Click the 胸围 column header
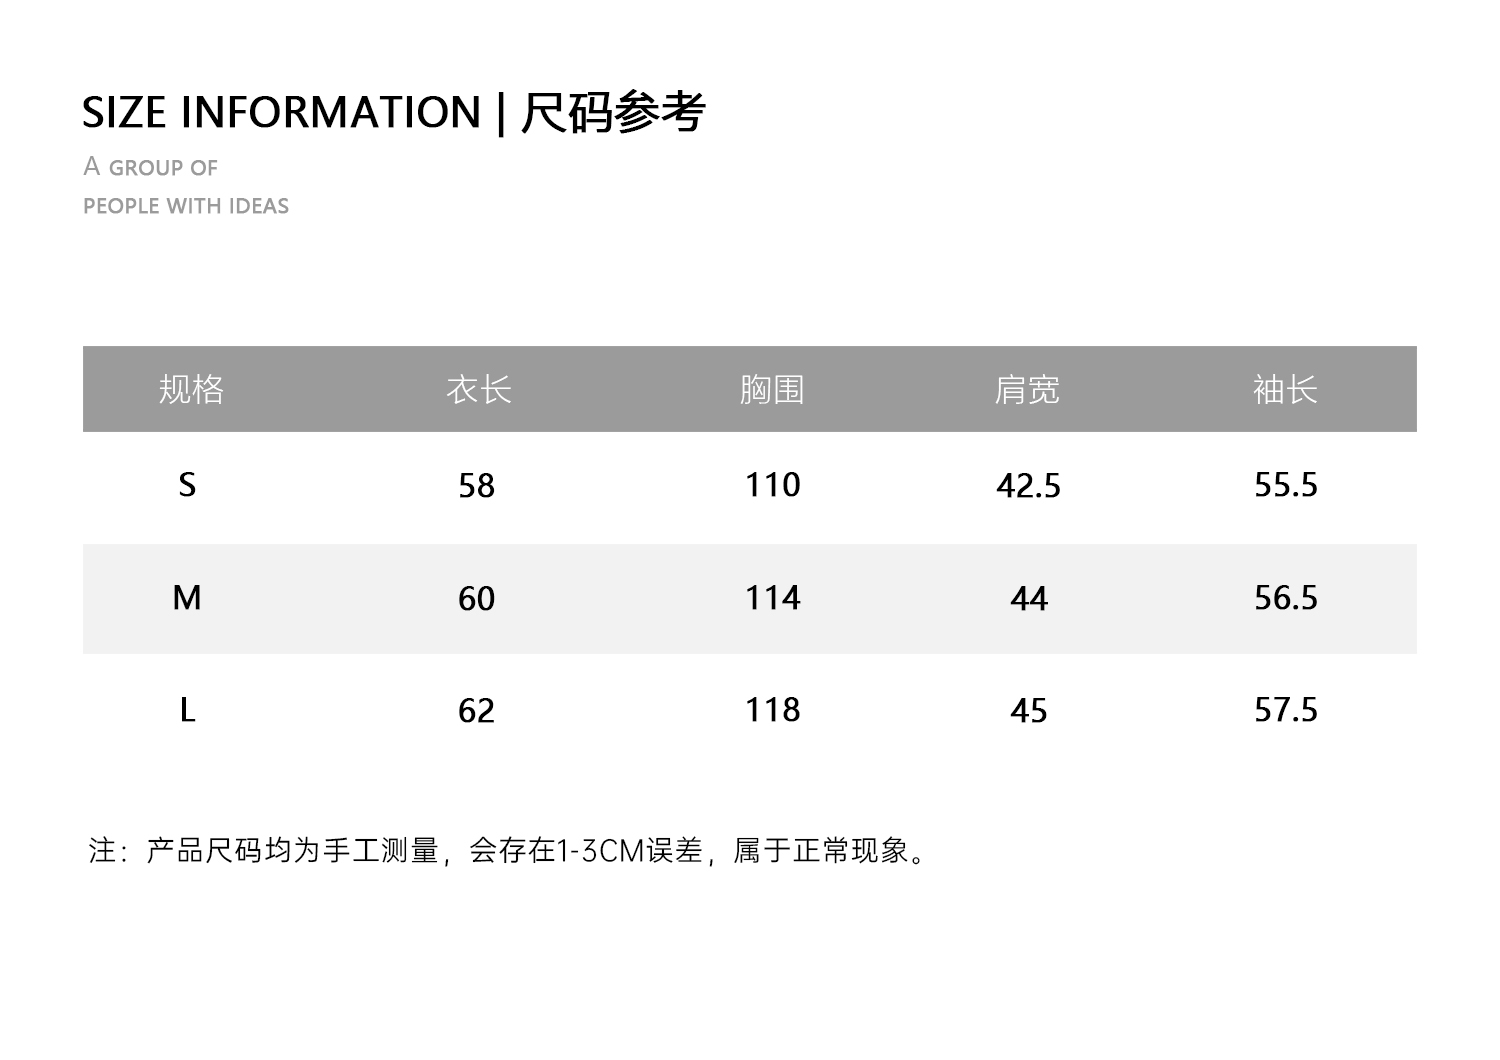 (x=772, y=389)
